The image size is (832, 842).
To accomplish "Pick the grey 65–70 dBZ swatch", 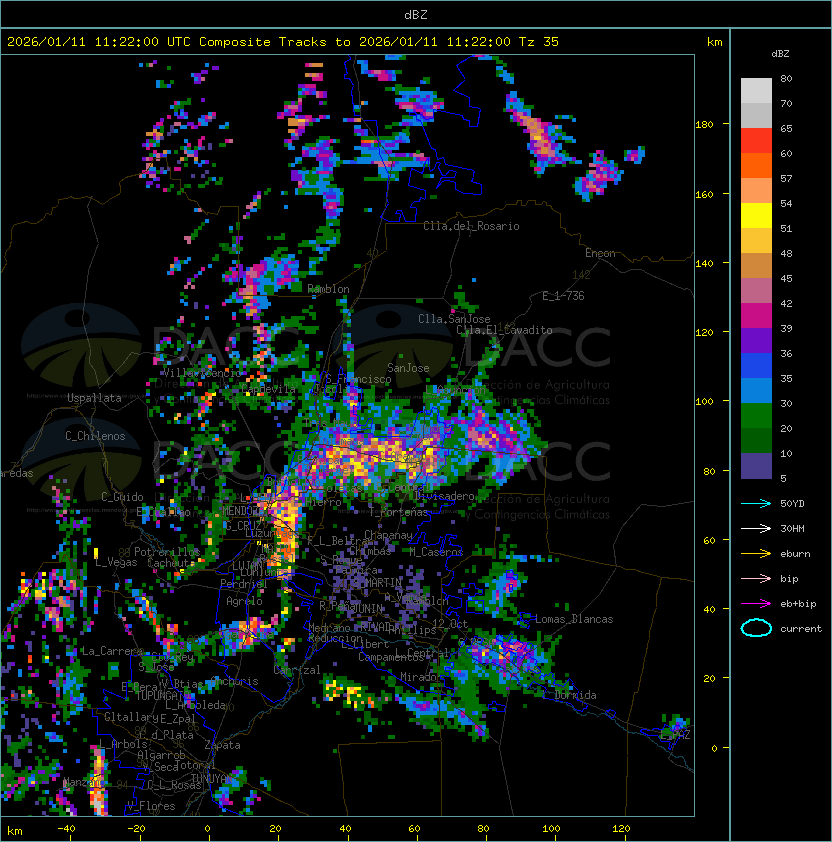I will tap(756, 115).
